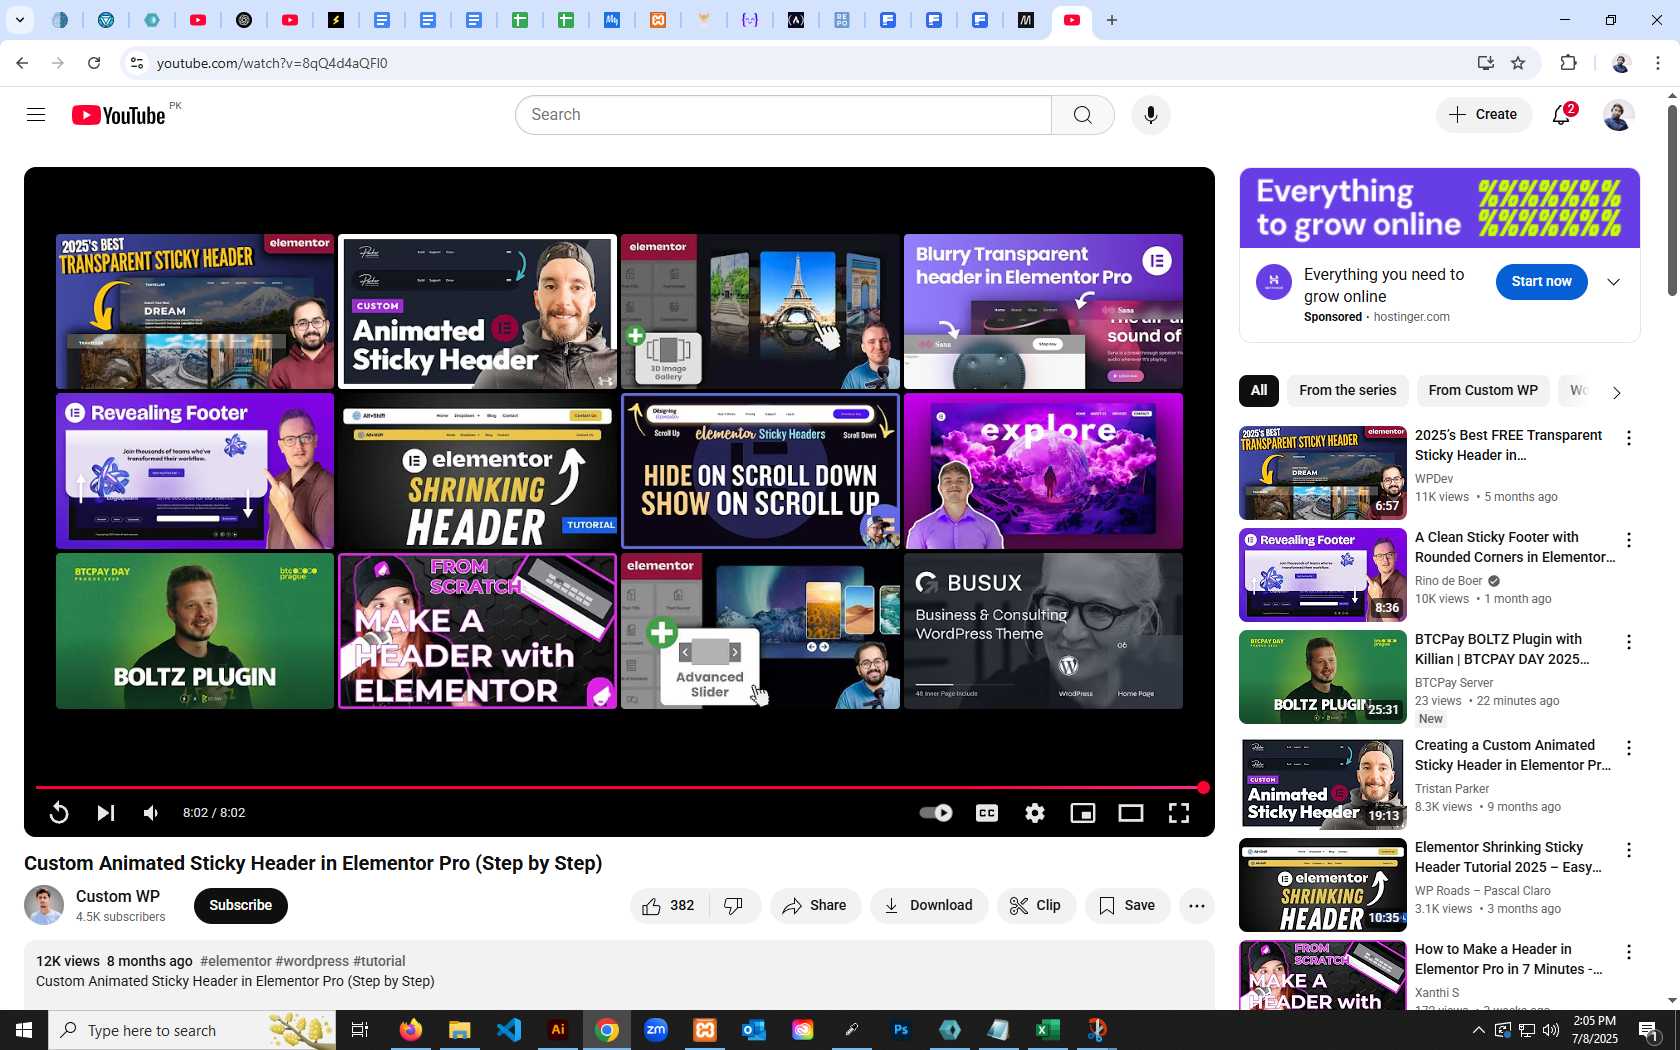Image resolution: width=1680 pixels, height=1050 pixels.
Task: Download the video
Action: click(928, 906)
